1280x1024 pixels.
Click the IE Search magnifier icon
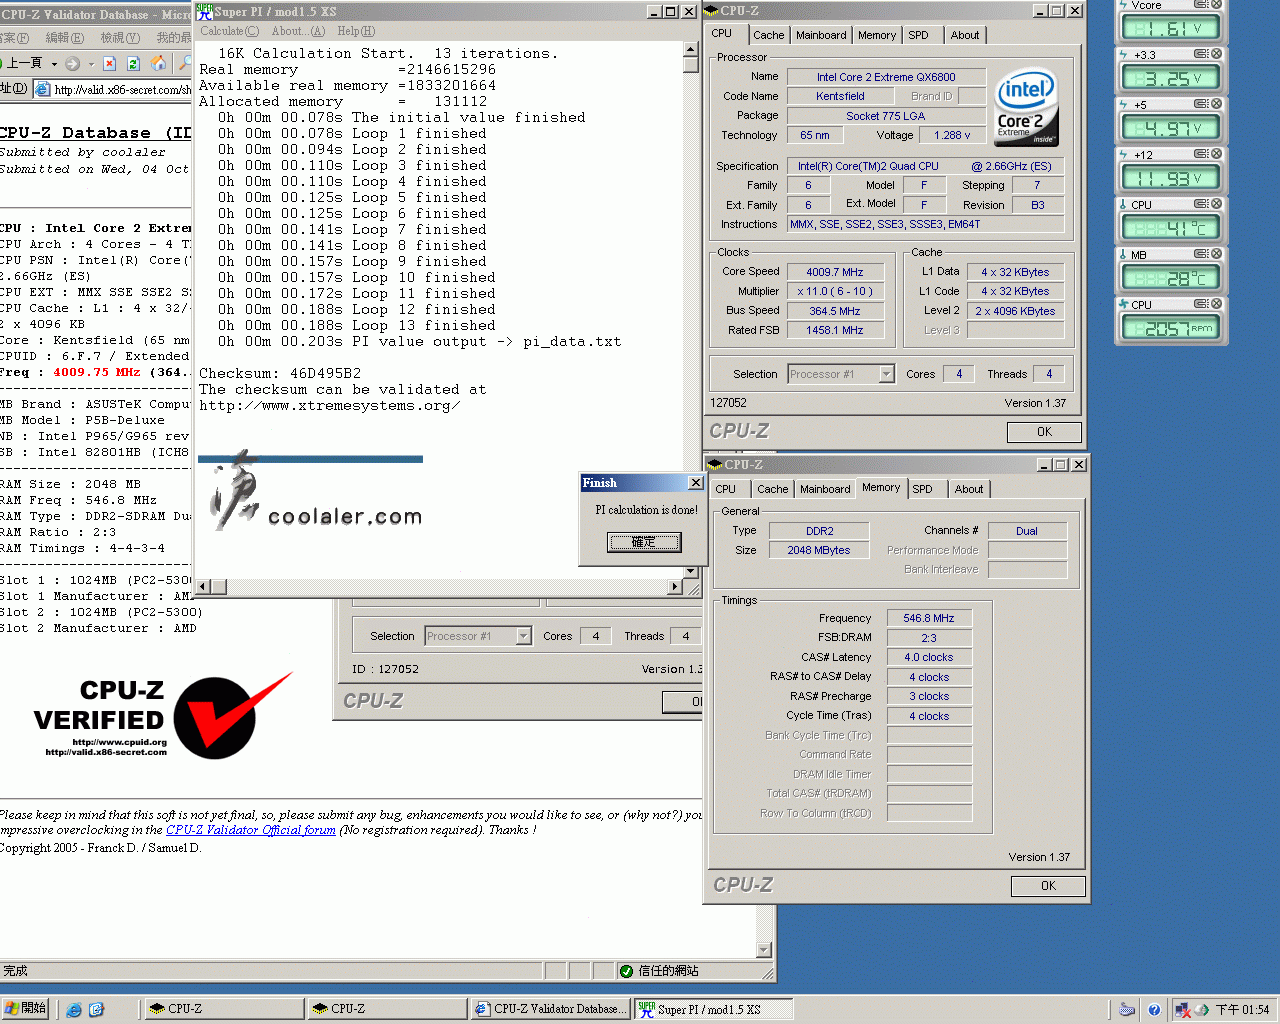click(x=184, y=63)
